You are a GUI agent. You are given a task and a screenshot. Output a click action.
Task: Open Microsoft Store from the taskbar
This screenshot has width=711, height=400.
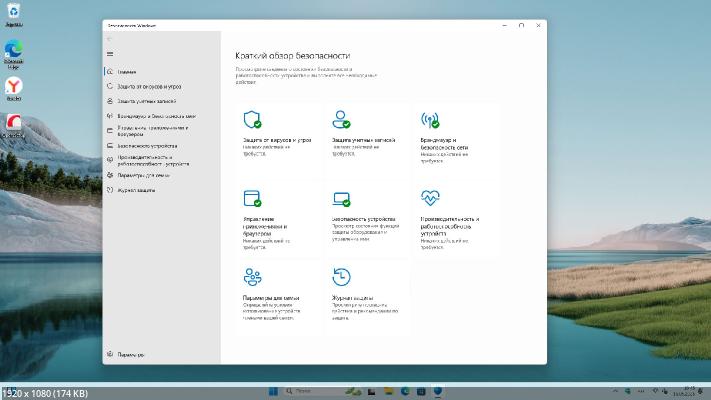(421, 391)
